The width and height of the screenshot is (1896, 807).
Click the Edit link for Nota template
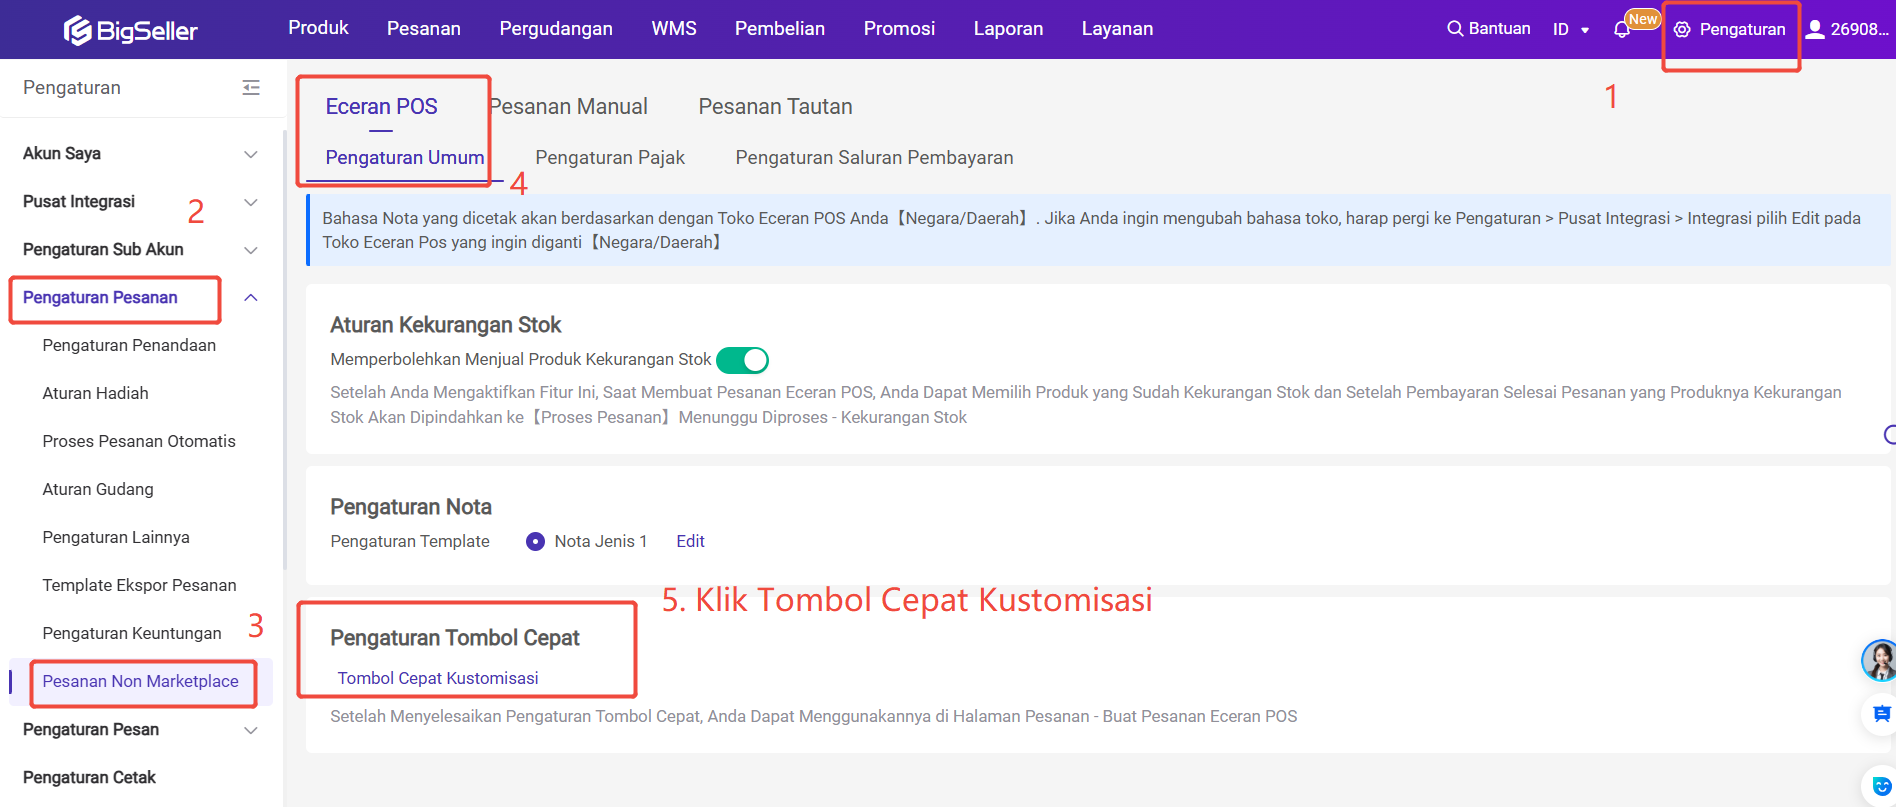coord(690,542)
